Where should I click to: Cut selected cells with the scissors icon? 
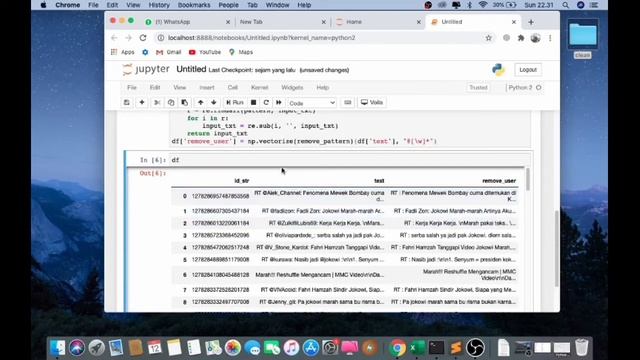tap(157, 102)
